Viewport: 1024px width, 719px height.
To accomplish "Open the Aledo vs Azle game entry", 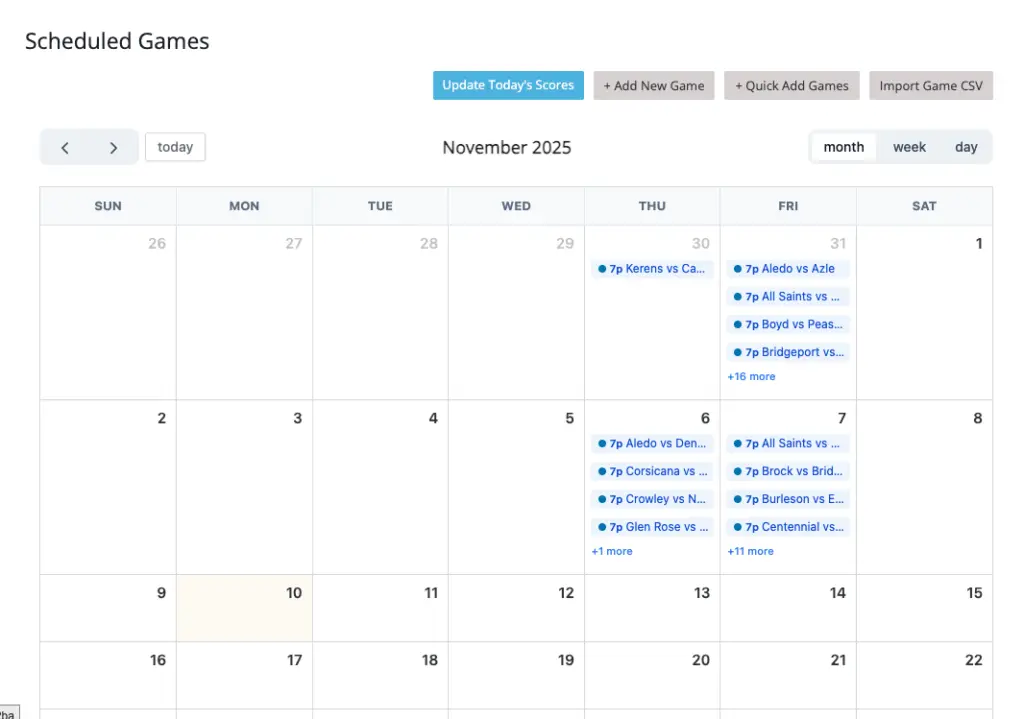I will (788, 268).
